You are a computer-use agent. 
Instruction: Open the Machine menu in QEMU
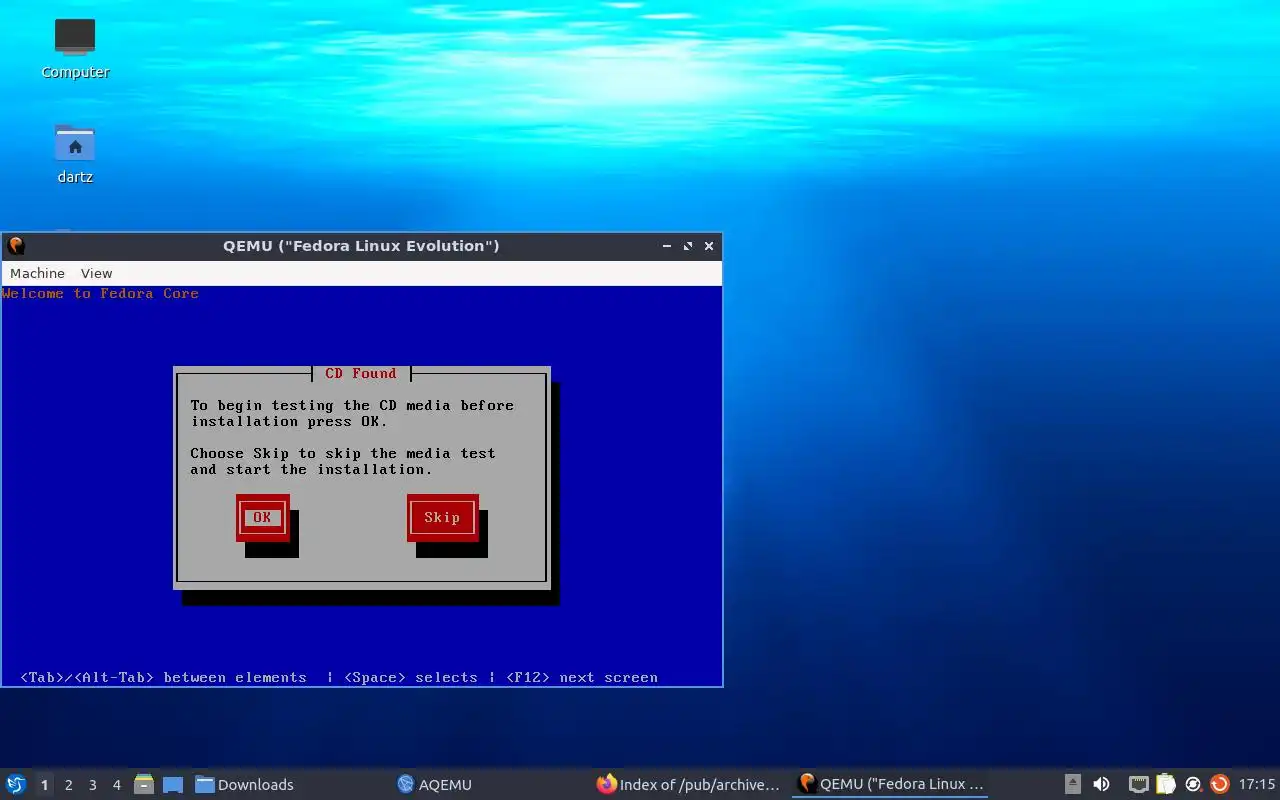point(37,273)
